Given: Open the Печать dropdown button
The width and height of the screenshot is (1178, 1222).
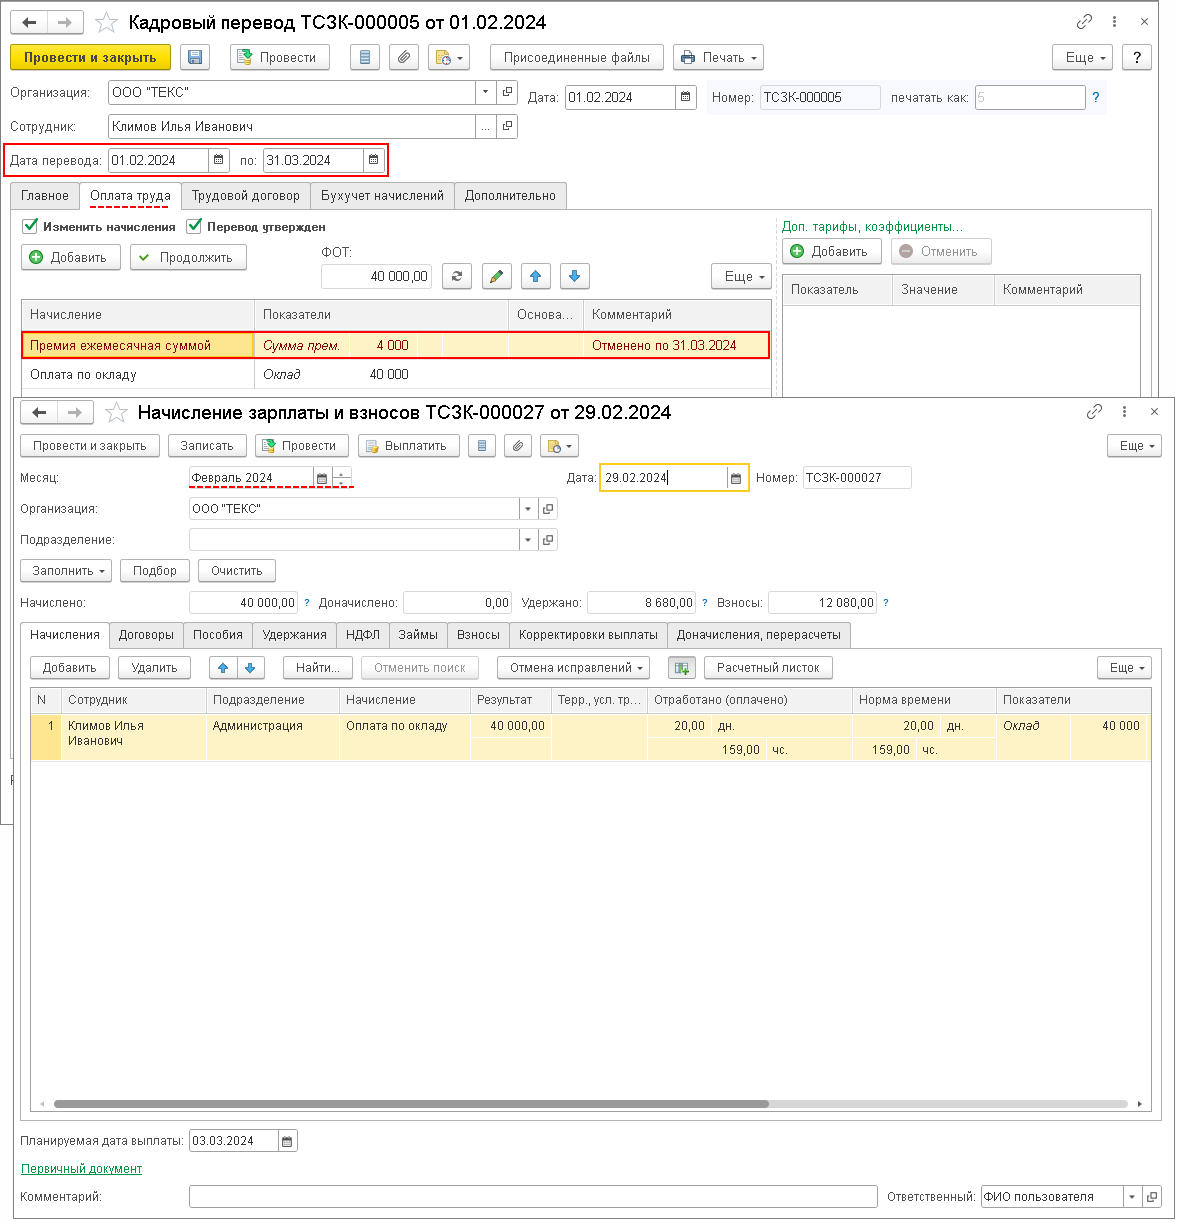Looking at the screenshot, I should point(718,58).
